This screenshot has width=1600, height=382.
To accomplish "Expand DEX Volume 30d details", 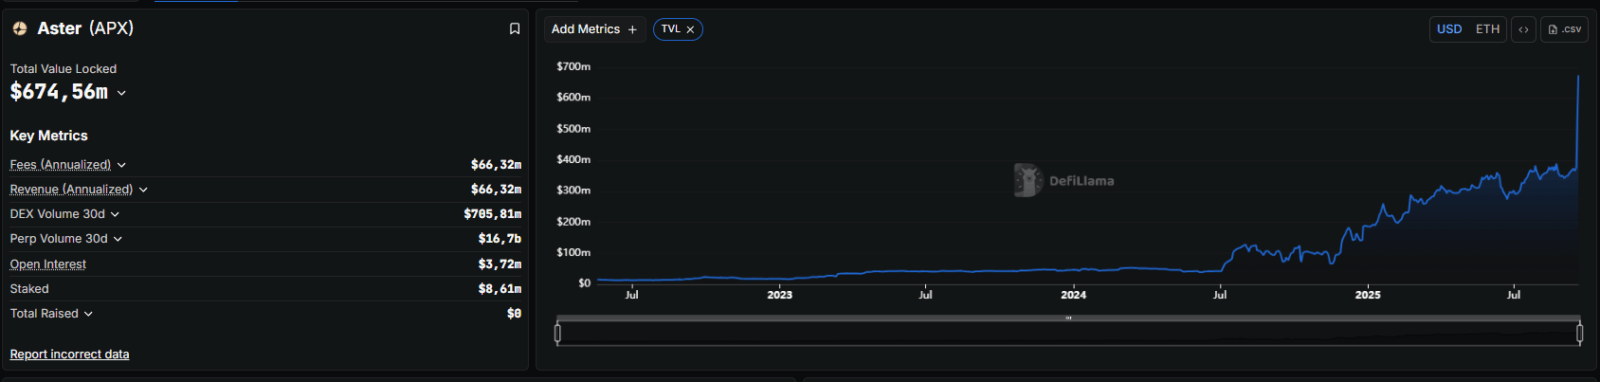I will click(x=115, y=214).
